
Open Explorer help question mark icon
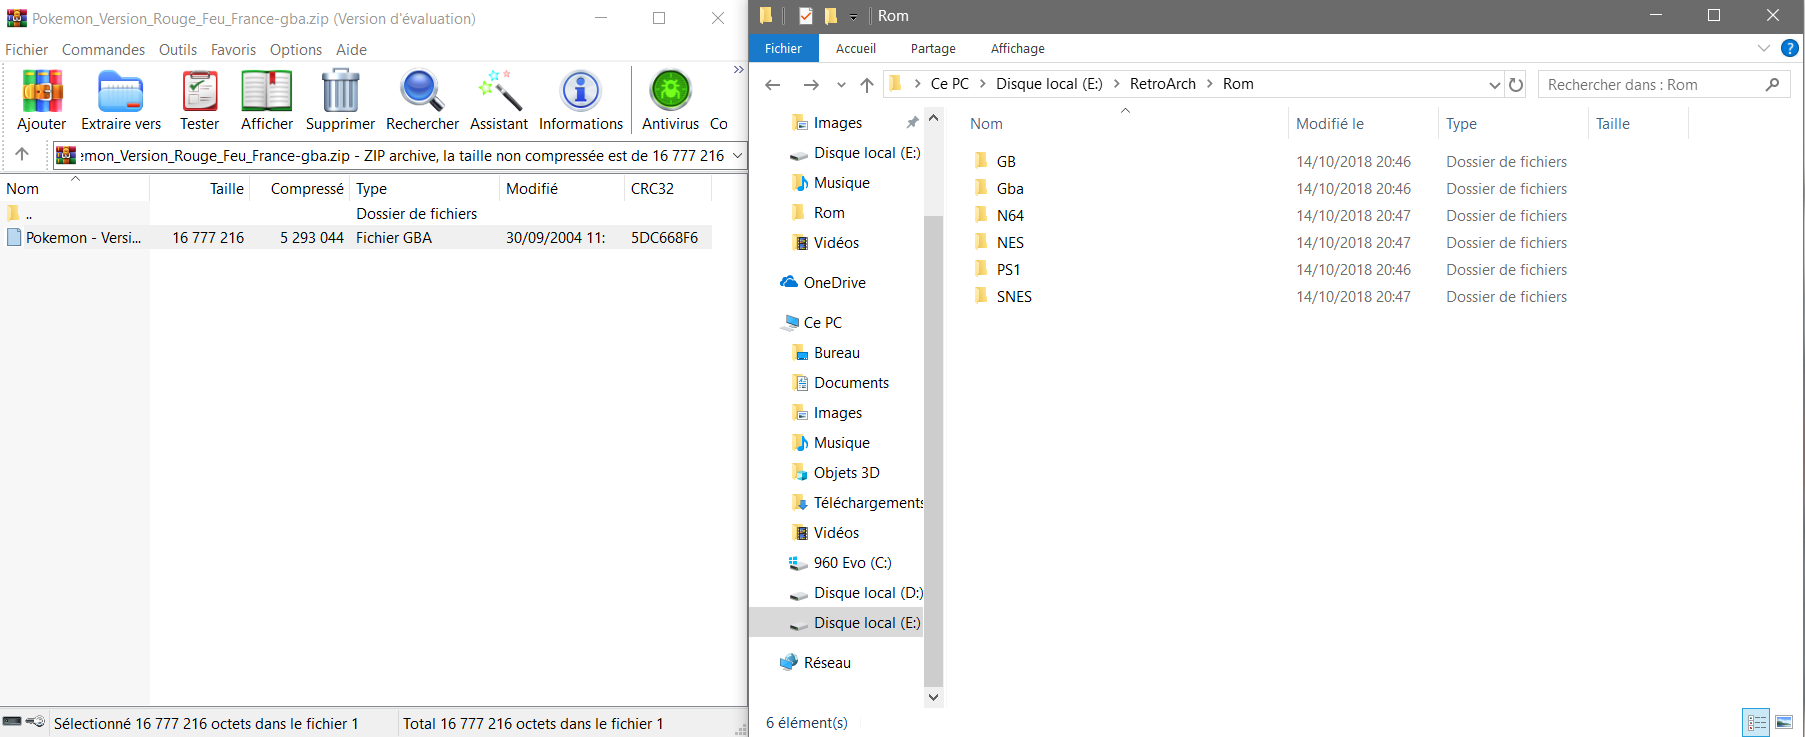tap(1790, 48)
